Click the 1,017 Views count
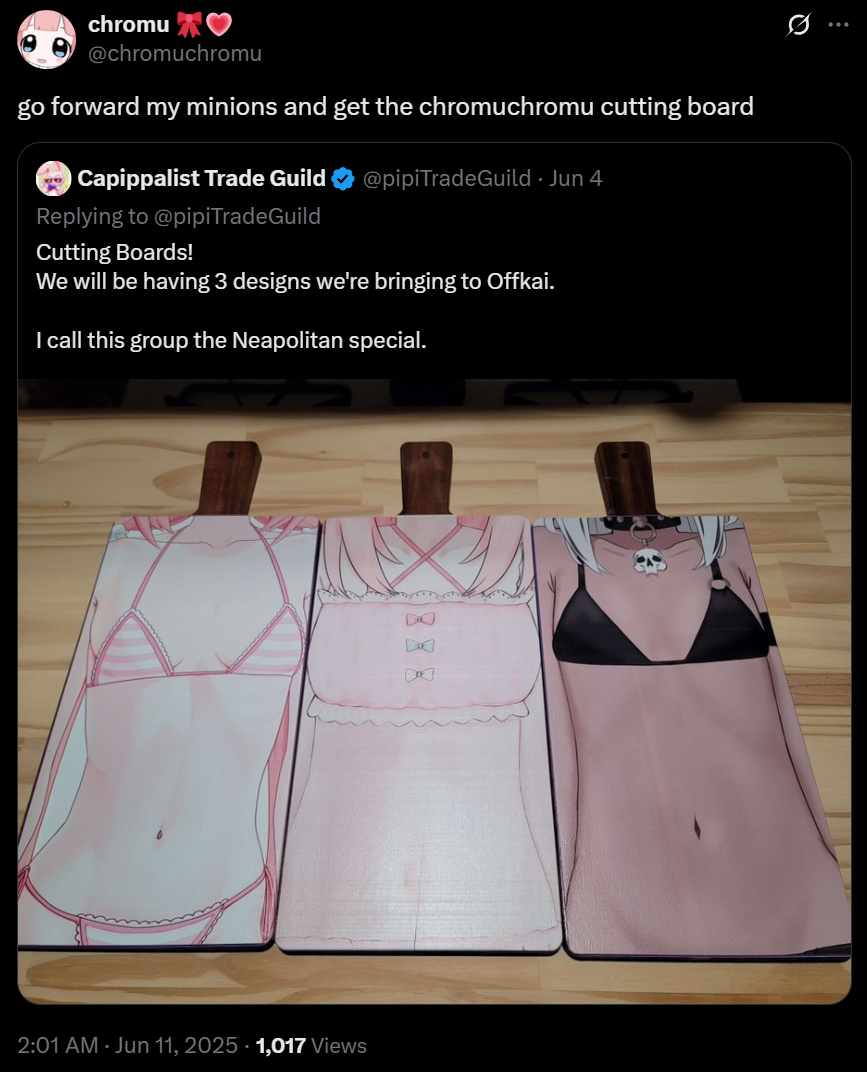This screenshot has width=867, height=1072. coord(311,1045)
